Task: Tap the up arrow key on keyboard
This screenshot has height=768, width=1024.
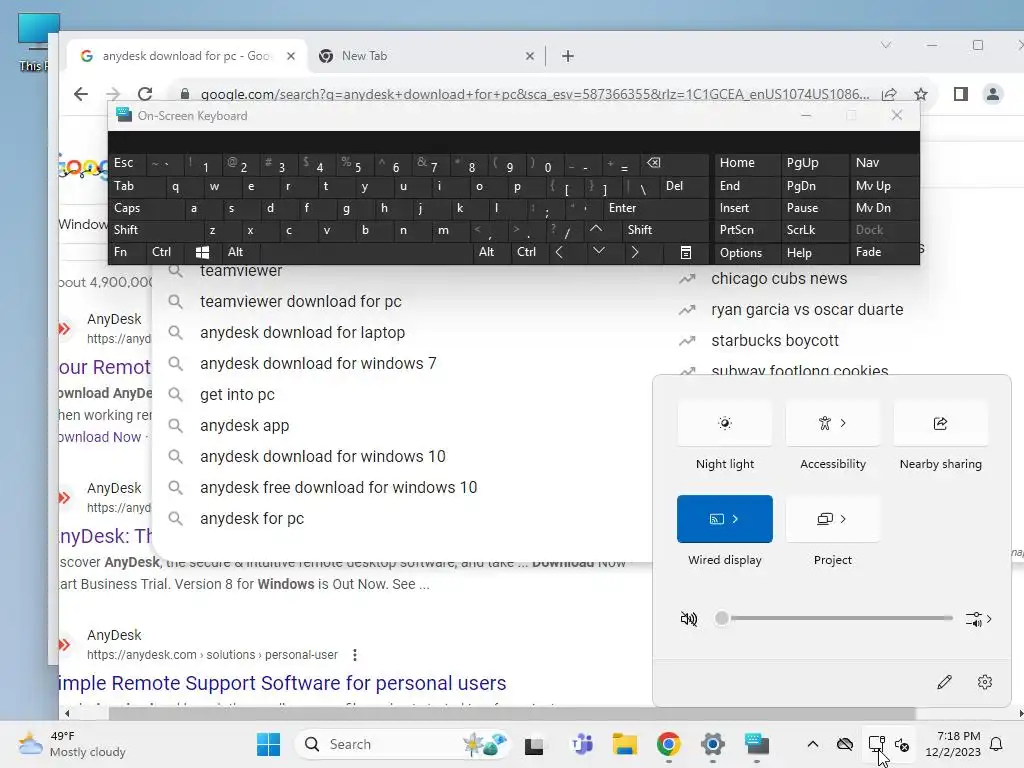Action: click(596, 229)
